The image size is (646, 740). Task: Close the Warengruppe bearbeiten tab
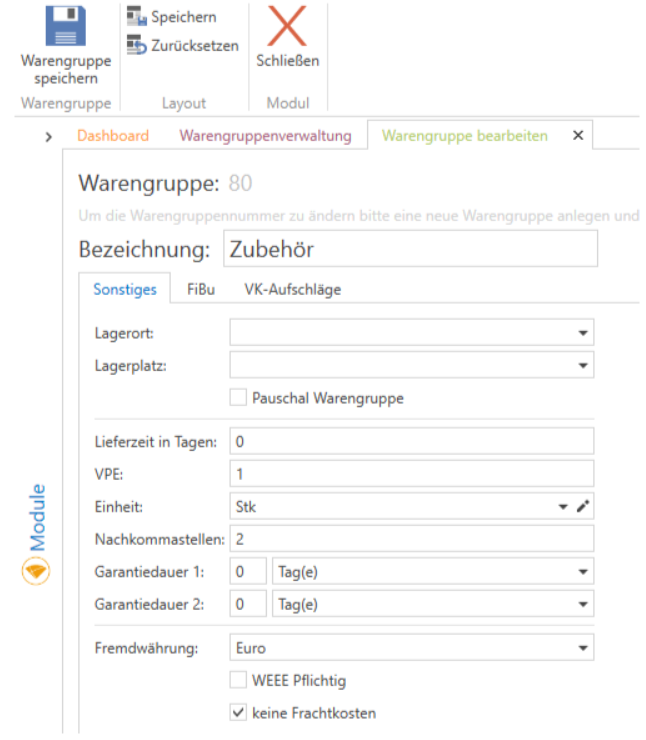coord(577,135)
